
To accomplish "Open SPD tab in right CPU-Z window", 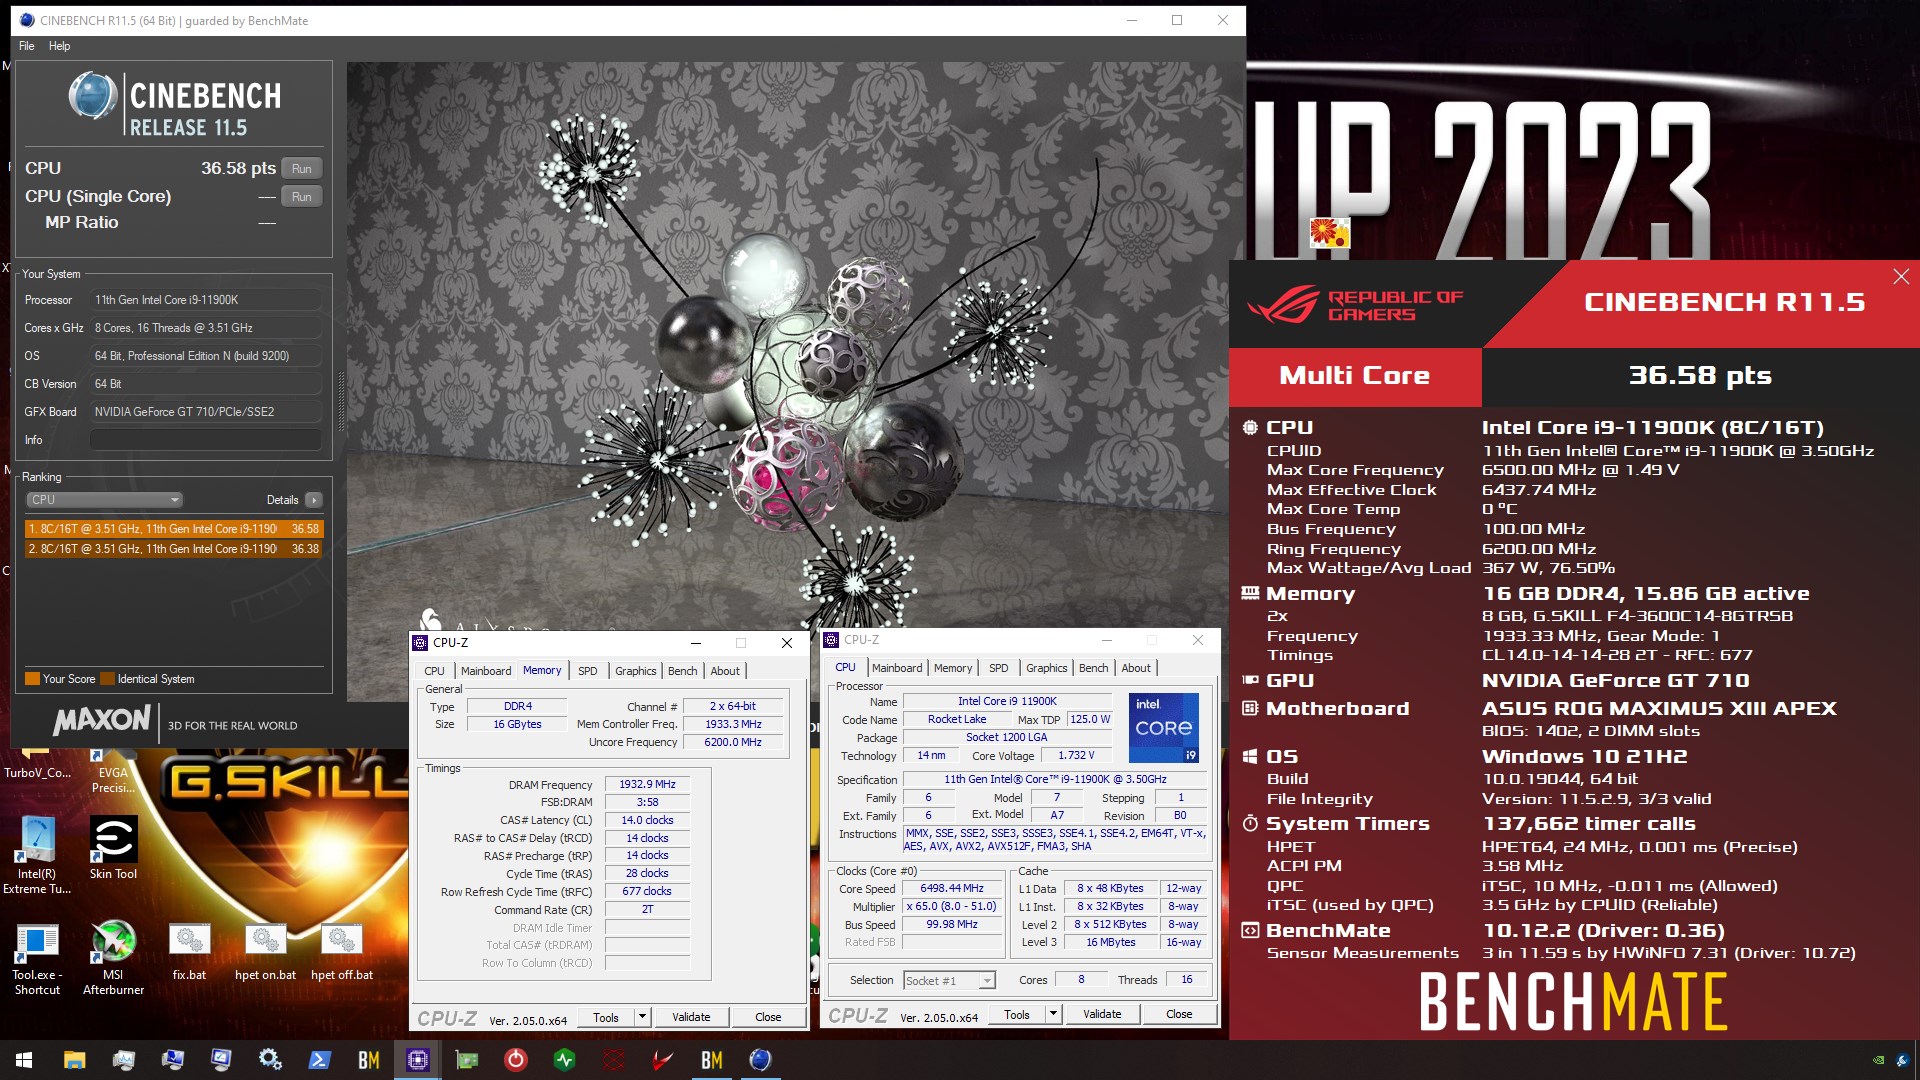I will [999, 668].
